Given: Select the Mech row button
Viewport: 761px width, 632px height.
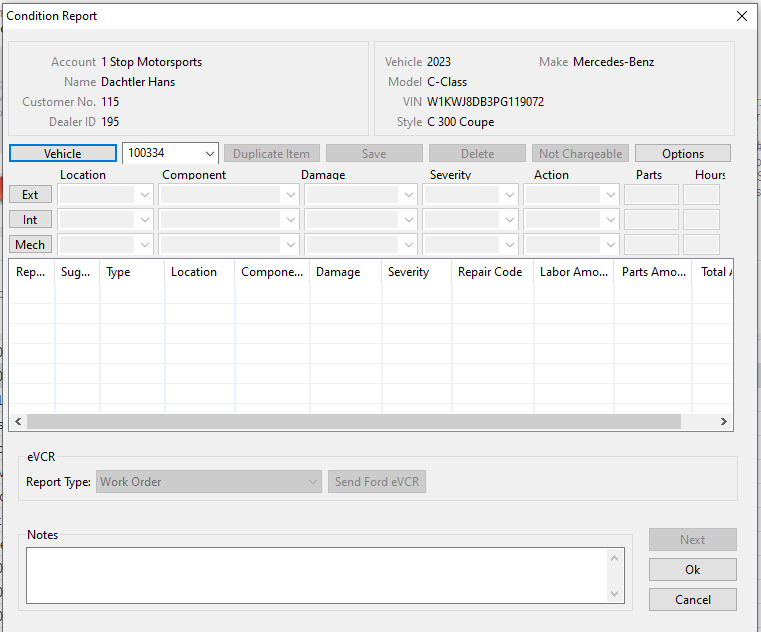Looking at the screenshot, I should tap(30, 245).
